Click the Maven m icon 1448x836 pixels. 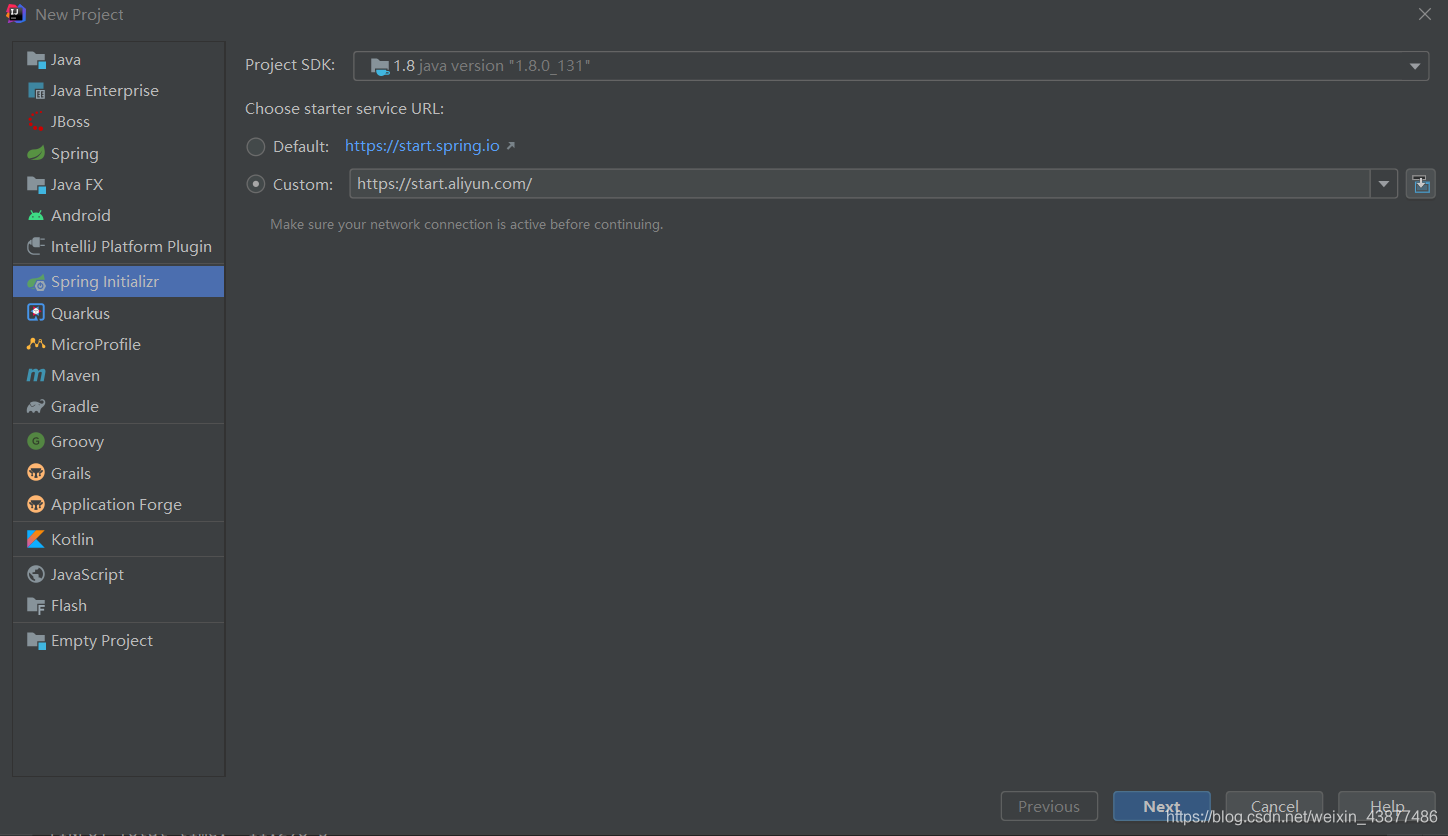pyautogui.click(x=36, y=376)
